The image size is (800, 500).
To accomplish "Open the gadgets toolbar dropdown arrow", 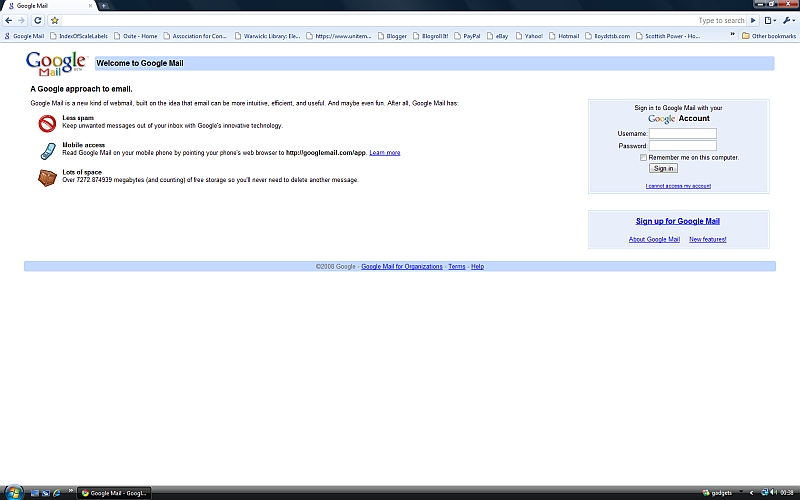I will (741, 492).
